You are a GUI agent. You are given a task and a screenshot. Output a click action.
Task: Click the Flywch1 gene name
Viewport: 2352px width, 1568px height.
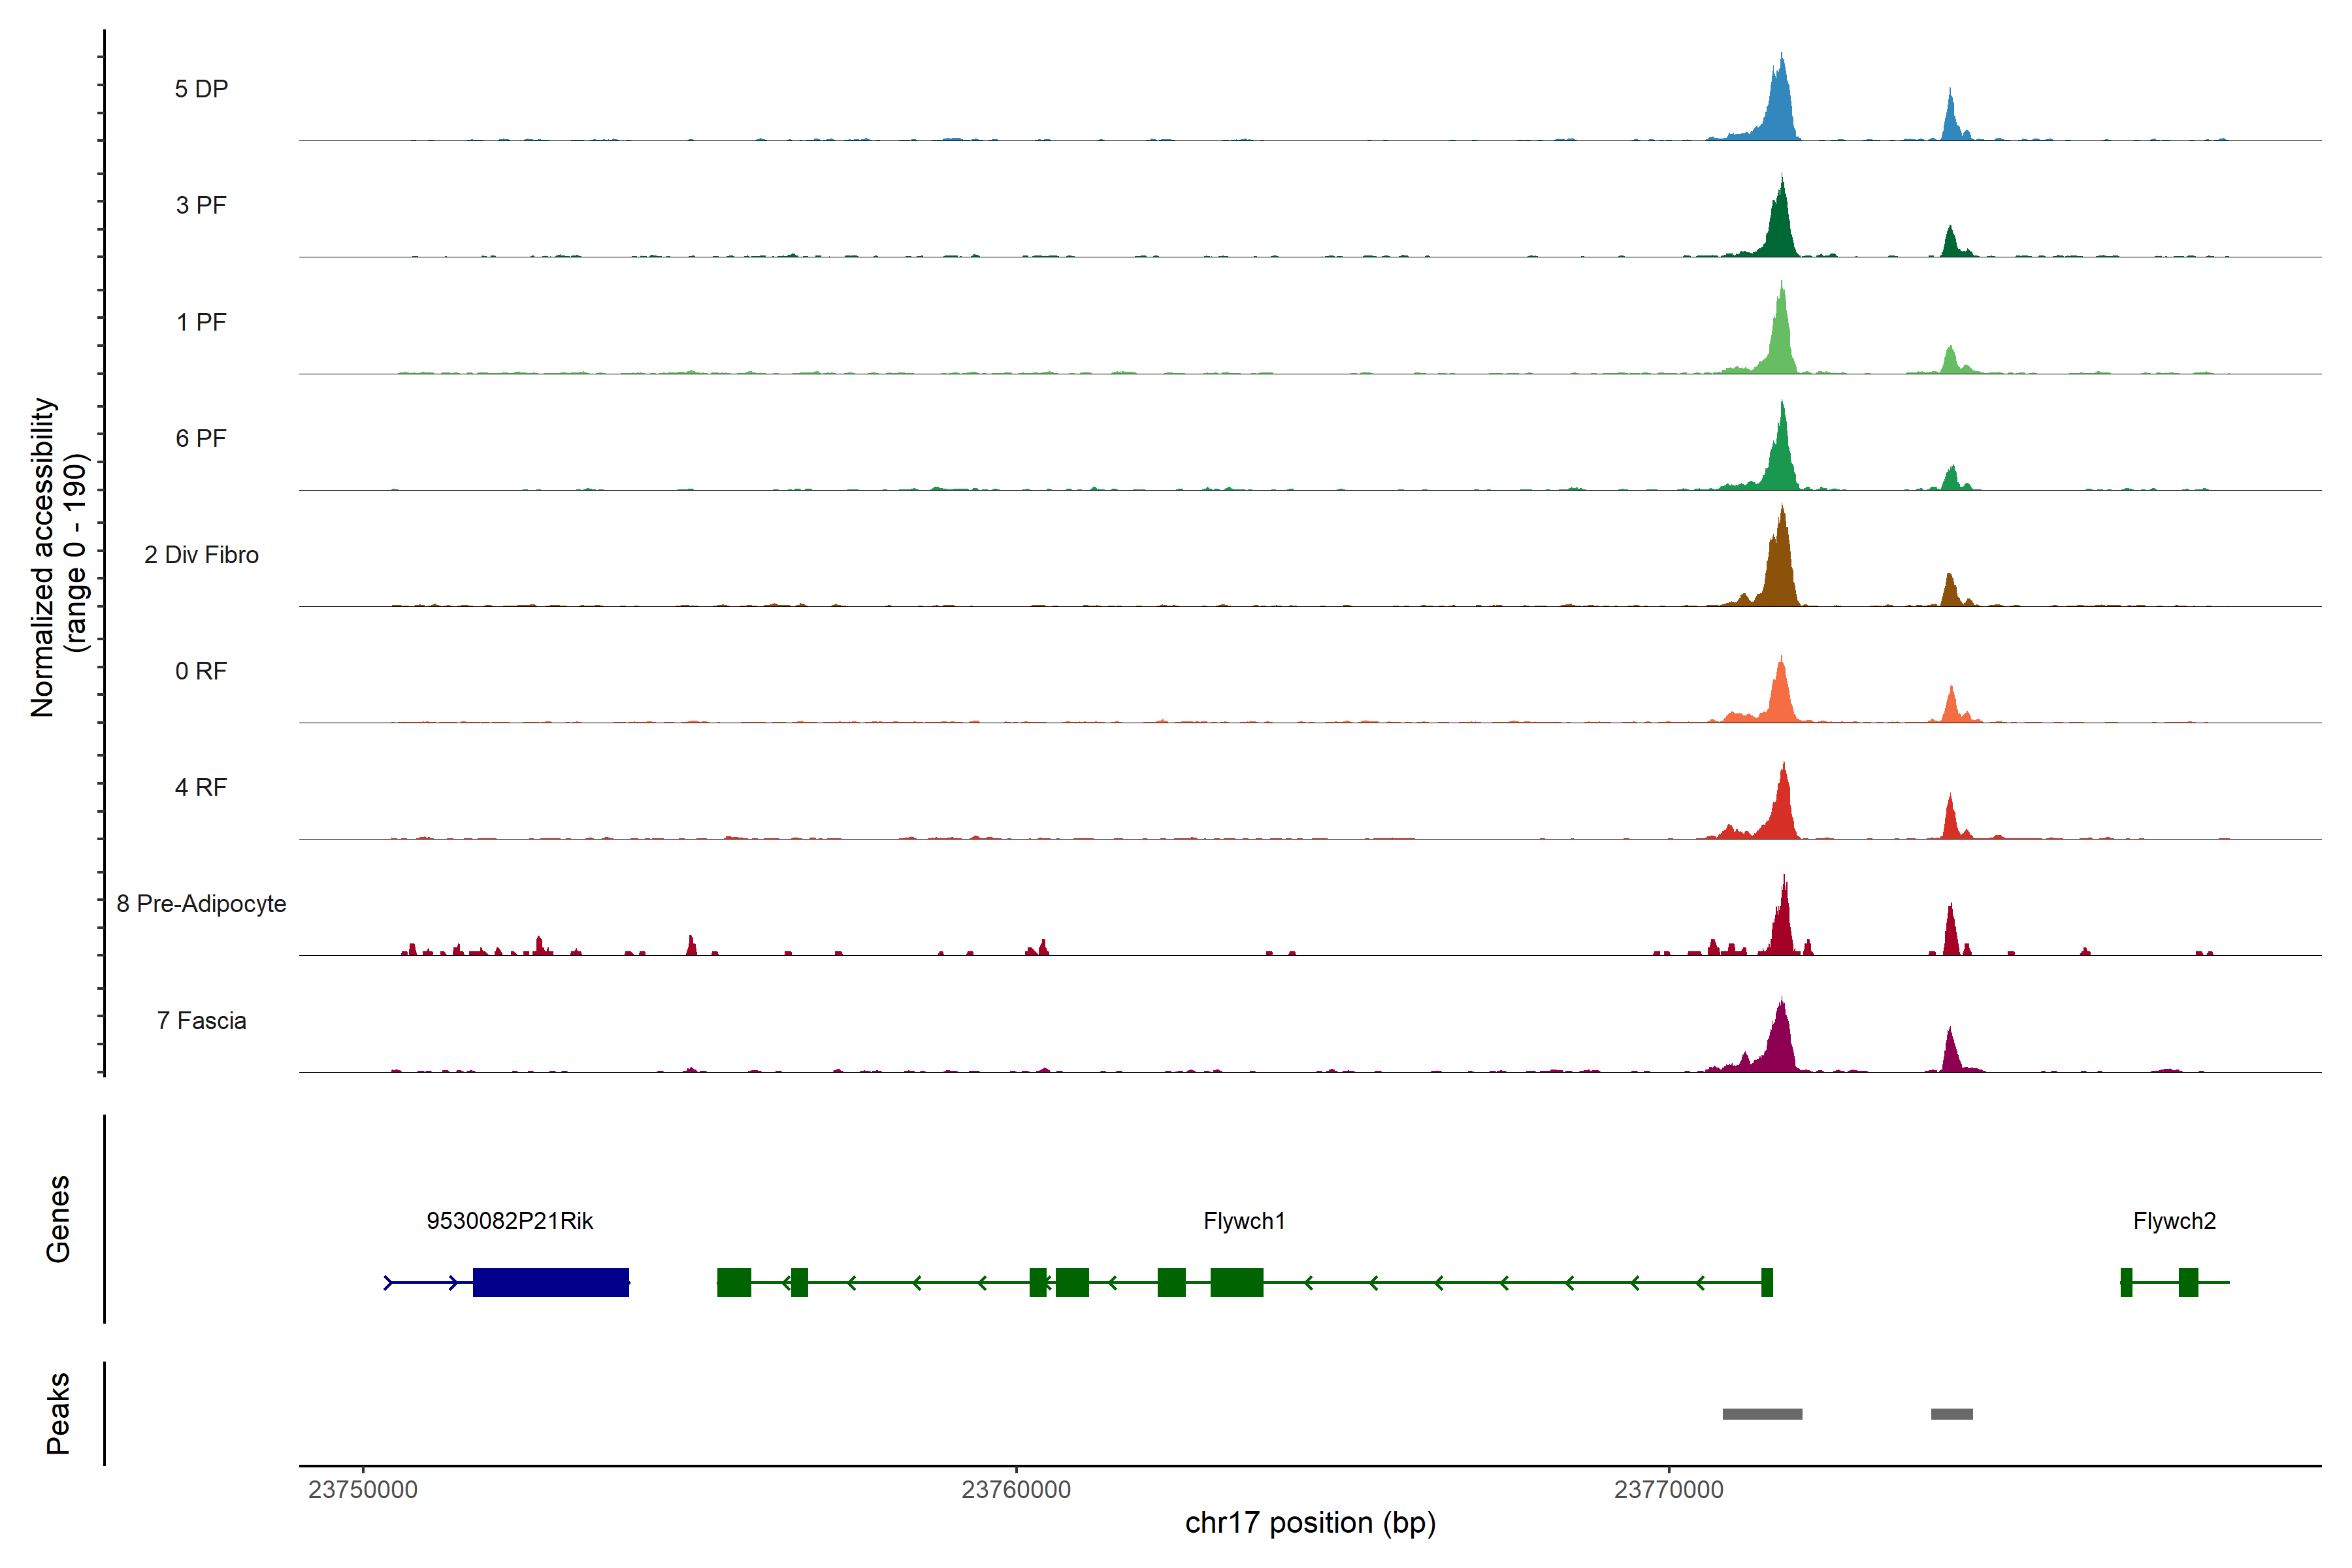tap(1244, 1220)
